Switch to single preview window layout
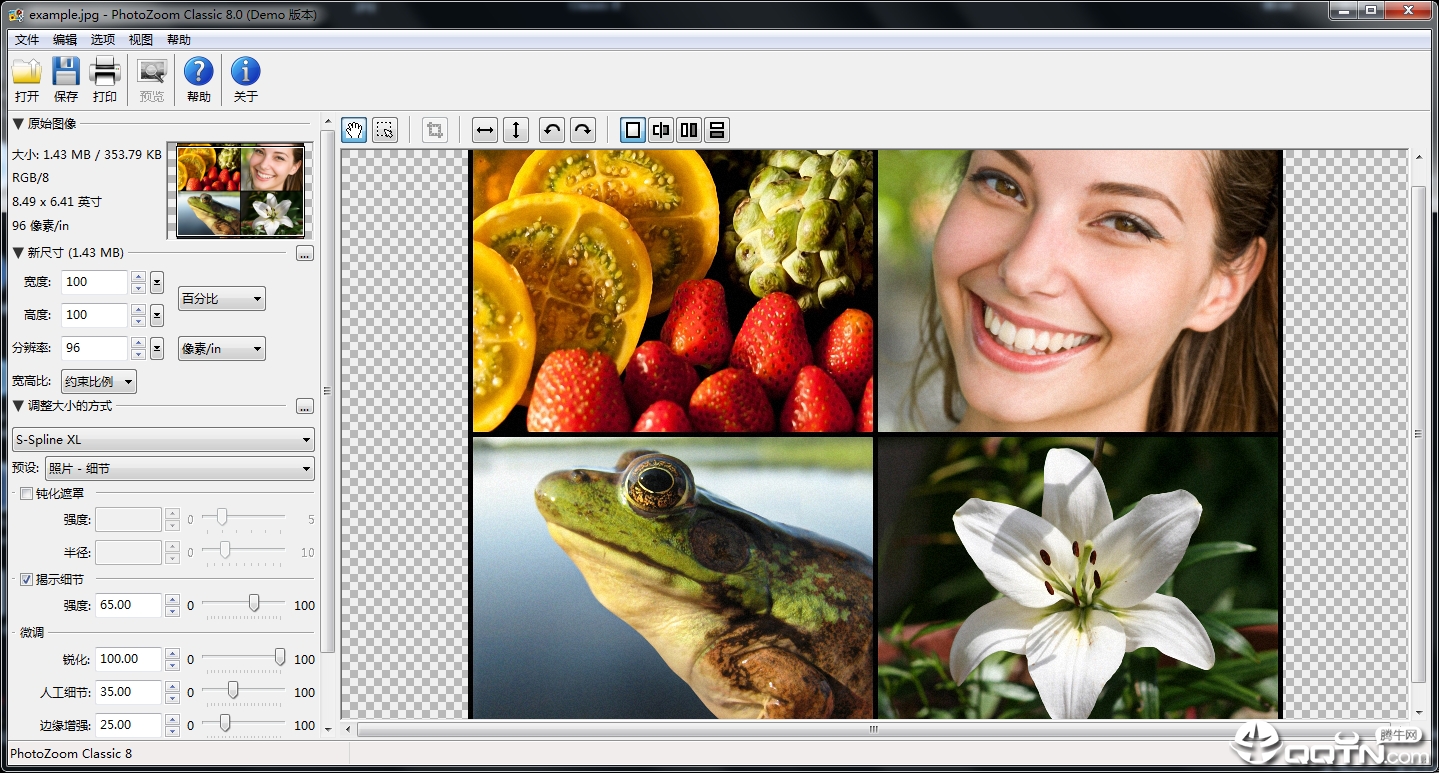Screen dimensions: 1439x773 (633, 130)
